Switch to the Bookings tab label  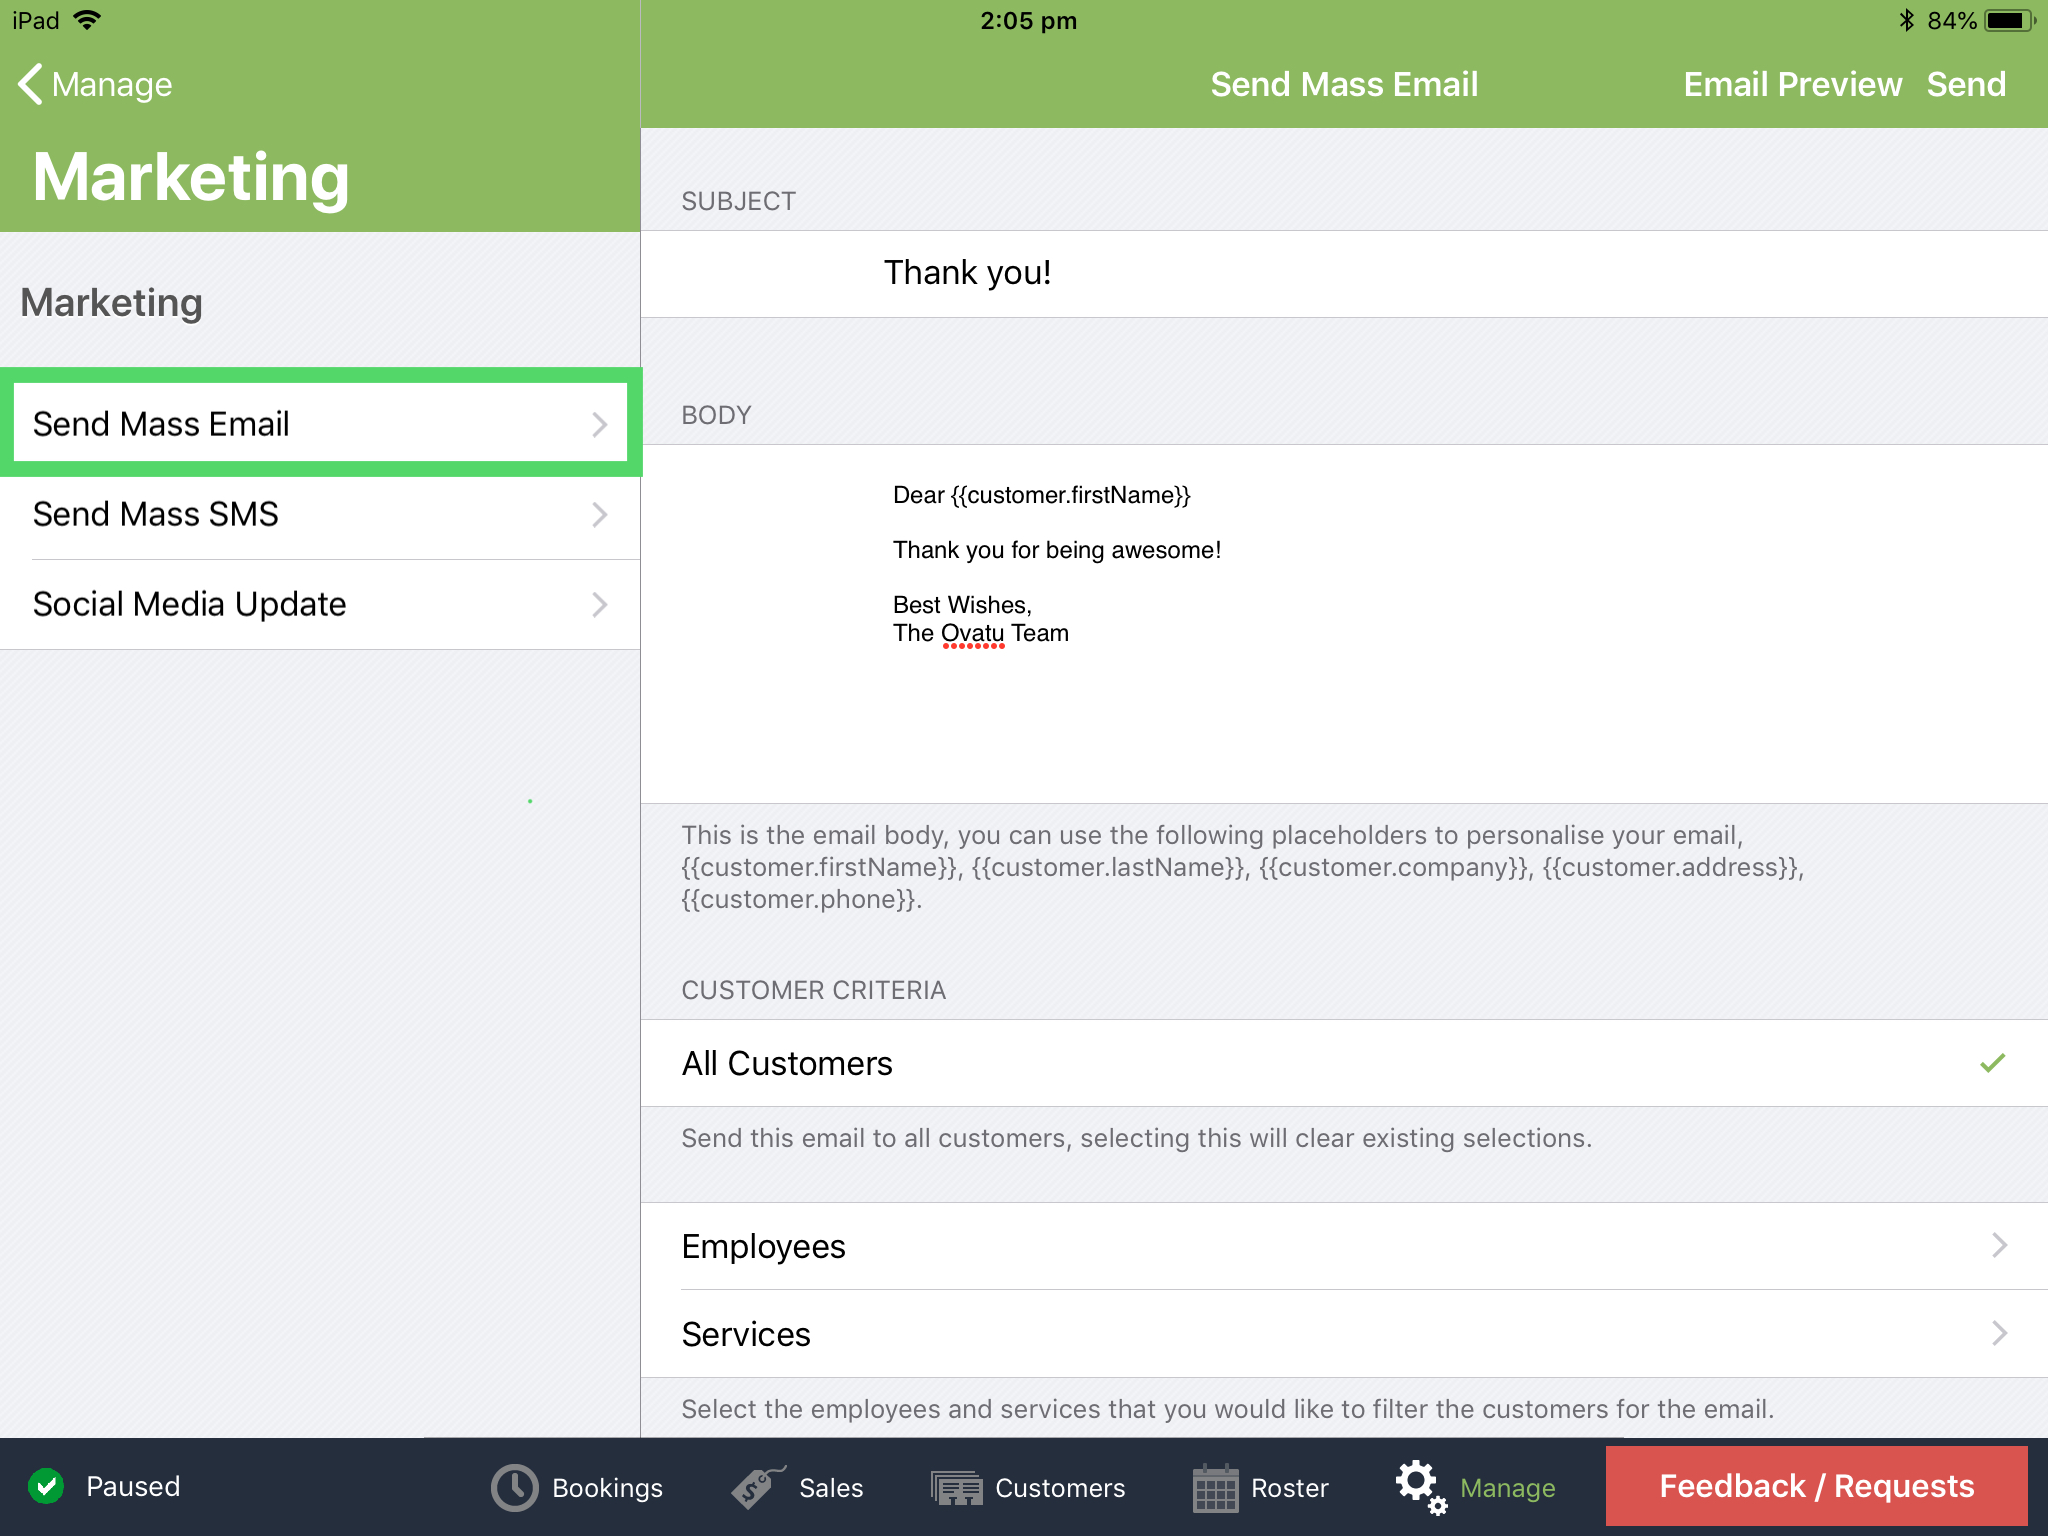click(x=607, y=1488)
